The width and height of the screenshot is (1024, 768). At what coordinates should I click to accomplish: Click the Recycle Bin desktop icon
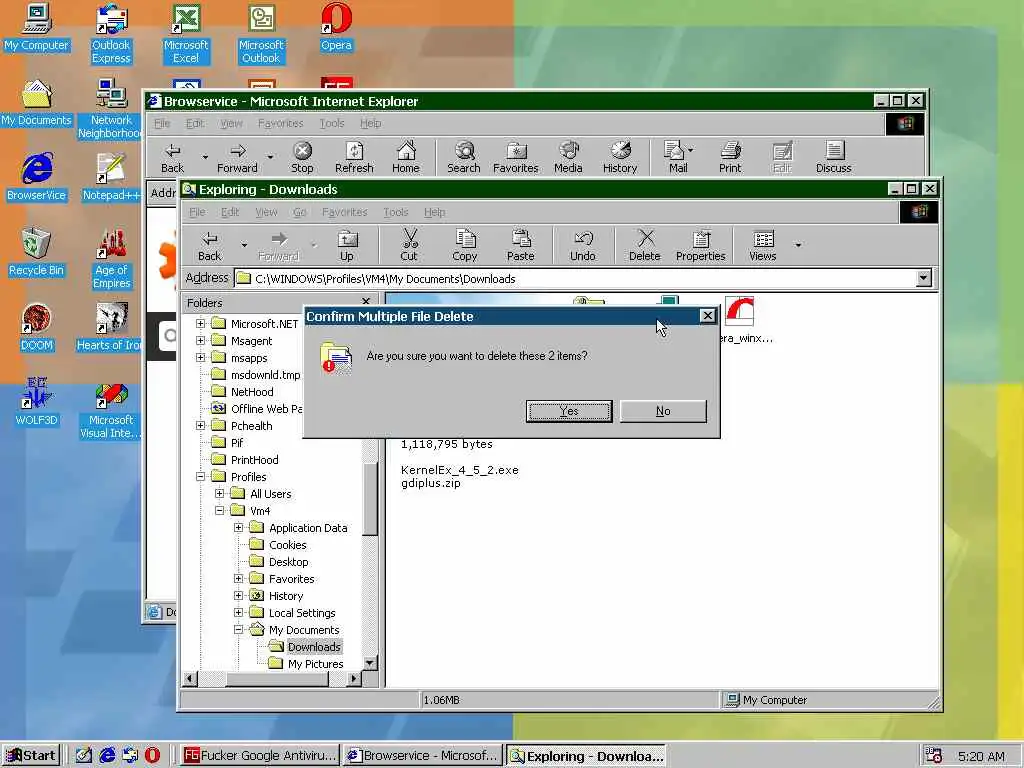[36, 253]
